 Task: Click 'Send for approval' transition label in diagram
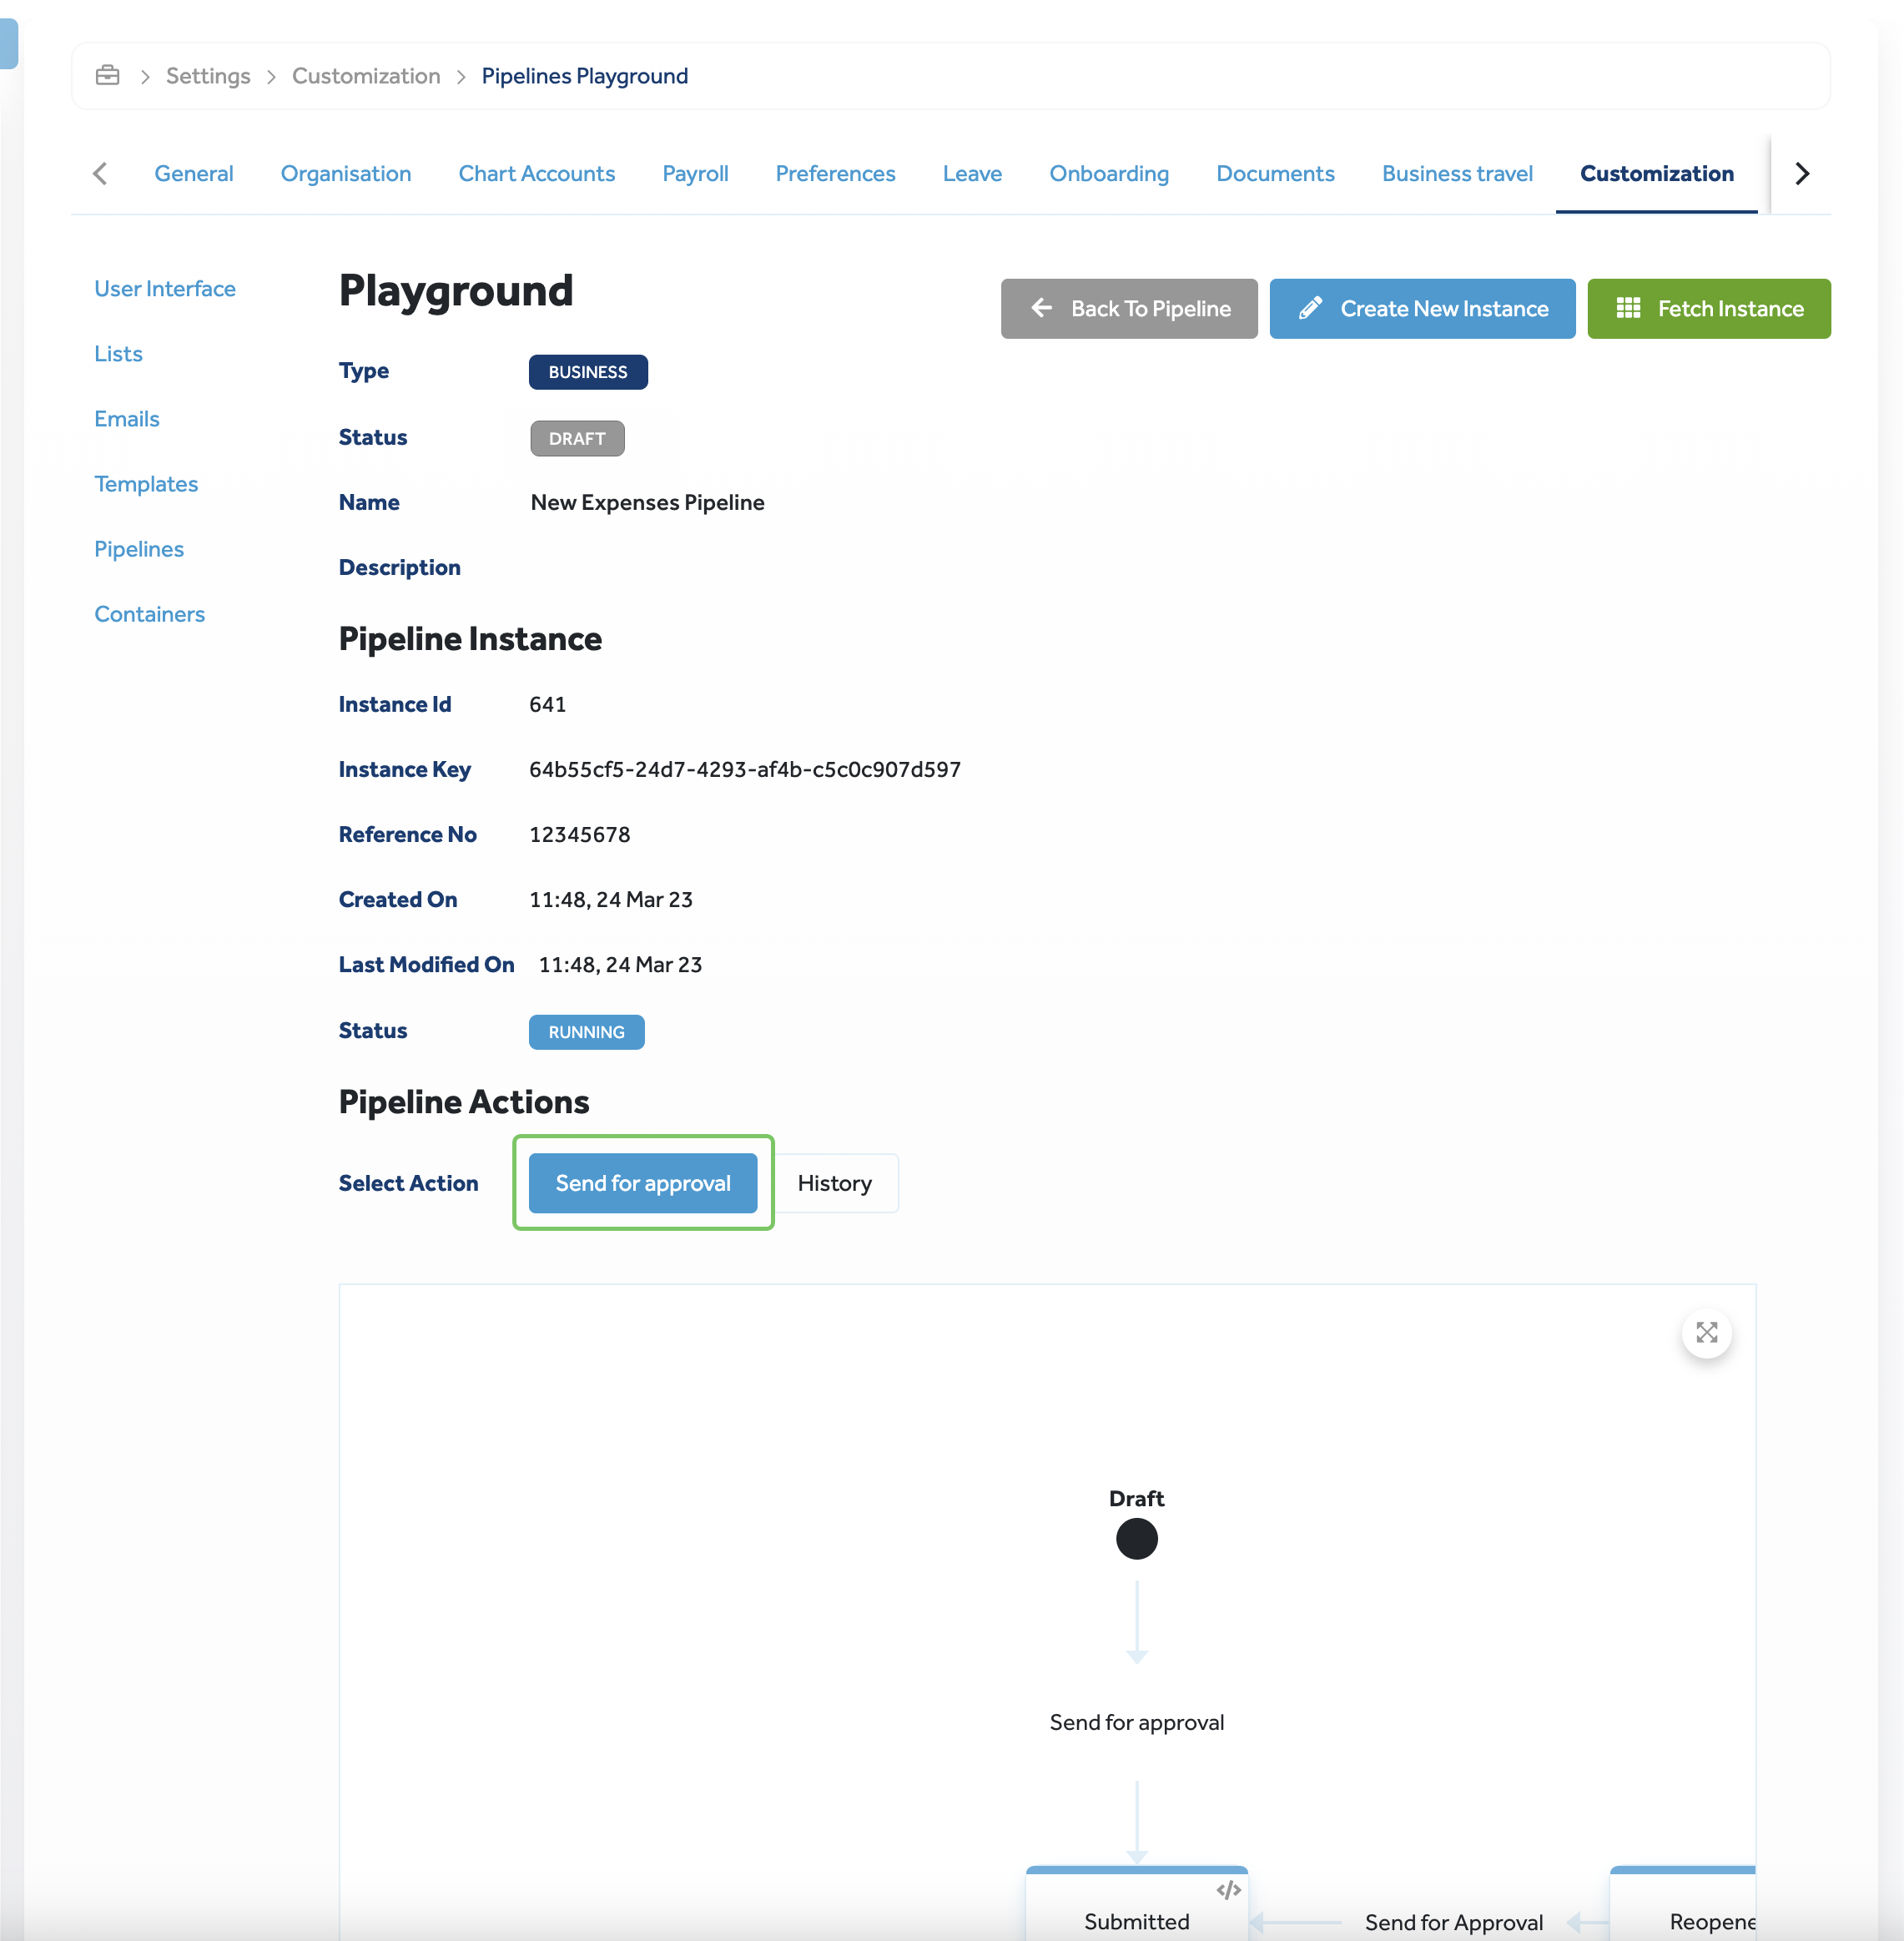coord(1136,1722)
